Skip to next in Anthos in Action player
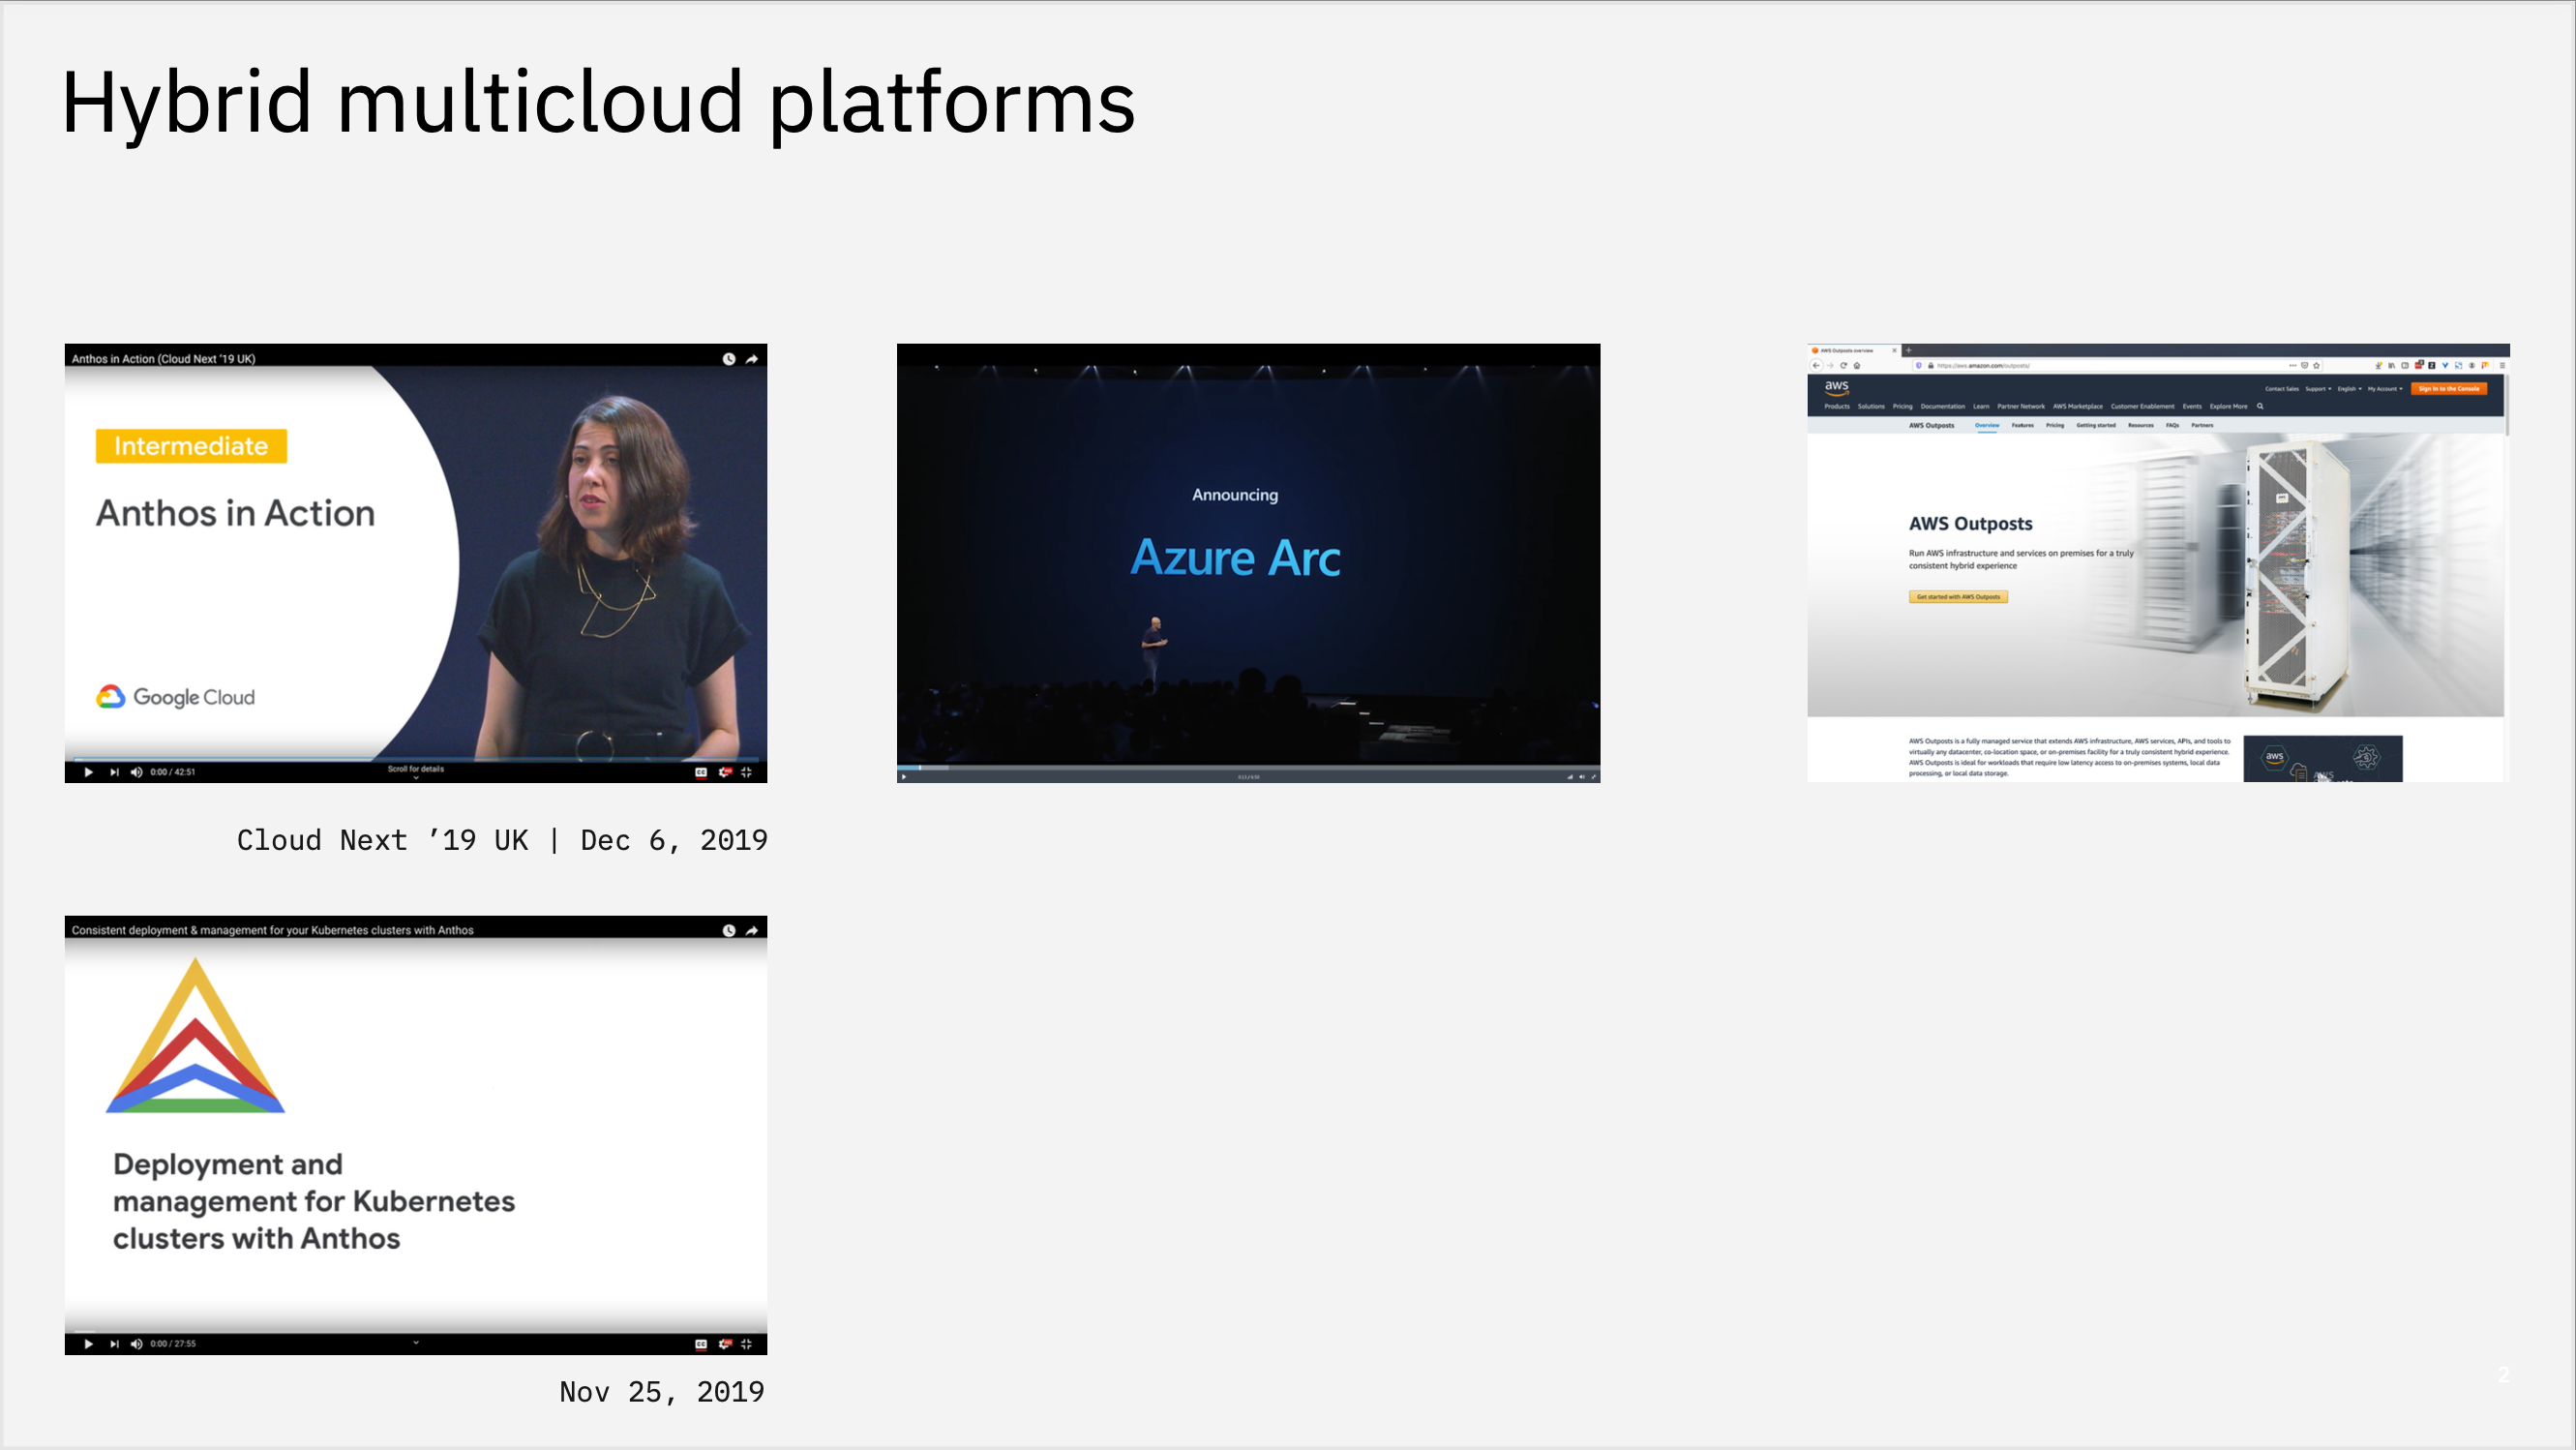Viewport: 2576px width, 1450px height. point(114,772)
